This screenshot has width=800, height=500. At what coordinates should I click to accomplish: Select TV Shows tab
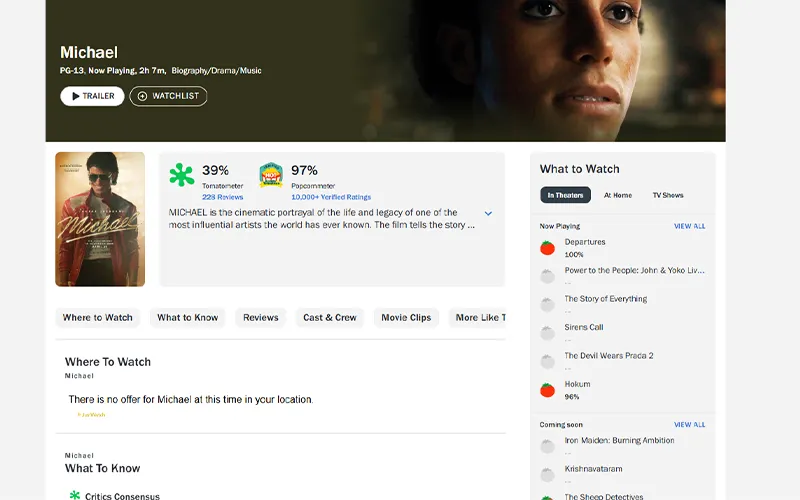coord(668,195)
